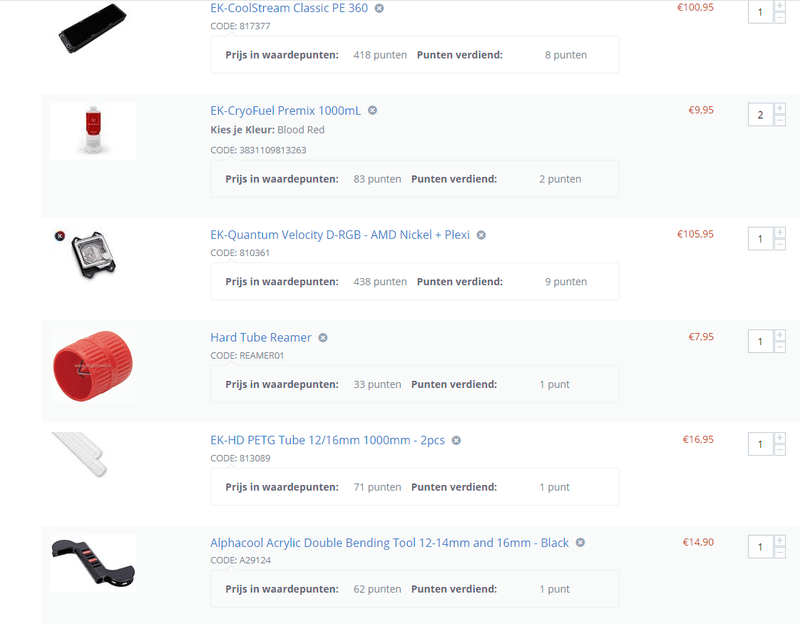Remove EK-CryoFuel Premix 1000mL via x icon
The width and height of the screenshot is (800, 624).
point(372,110)
